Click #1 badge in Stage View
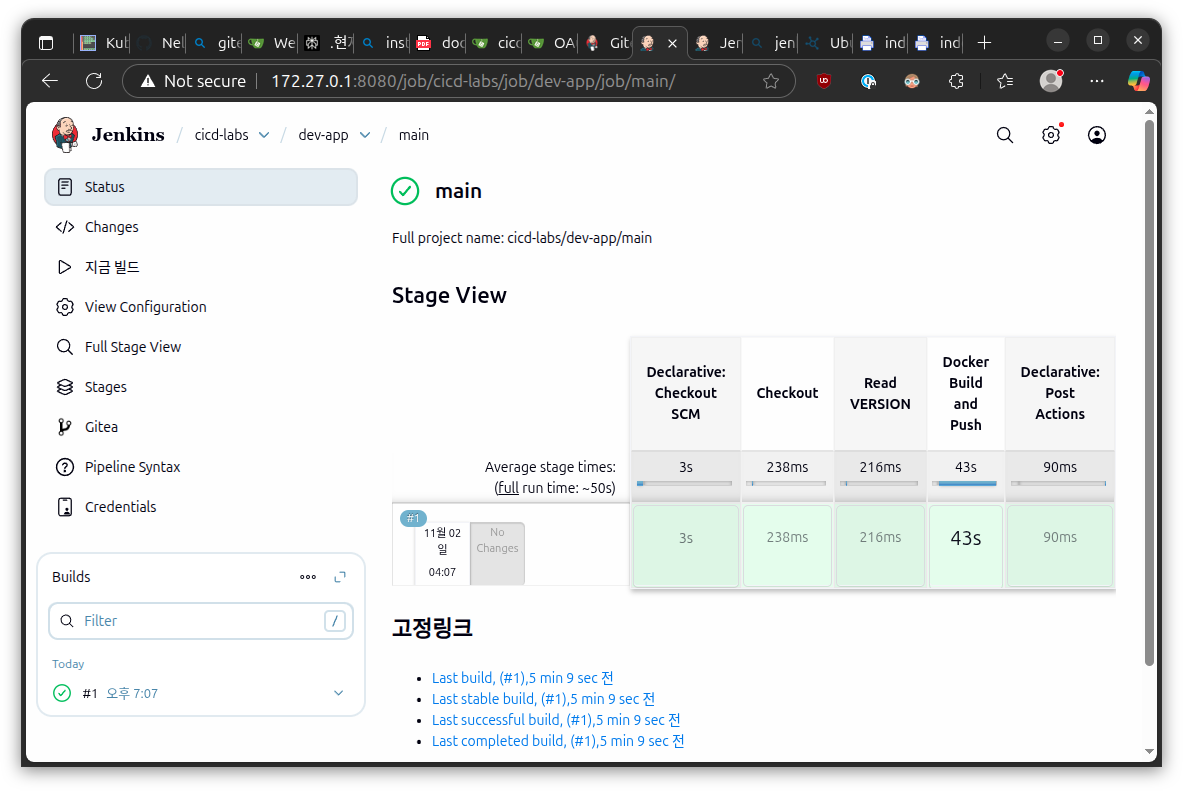The height and width of the screenshot is (791, 1183). (x=413, y=519)
